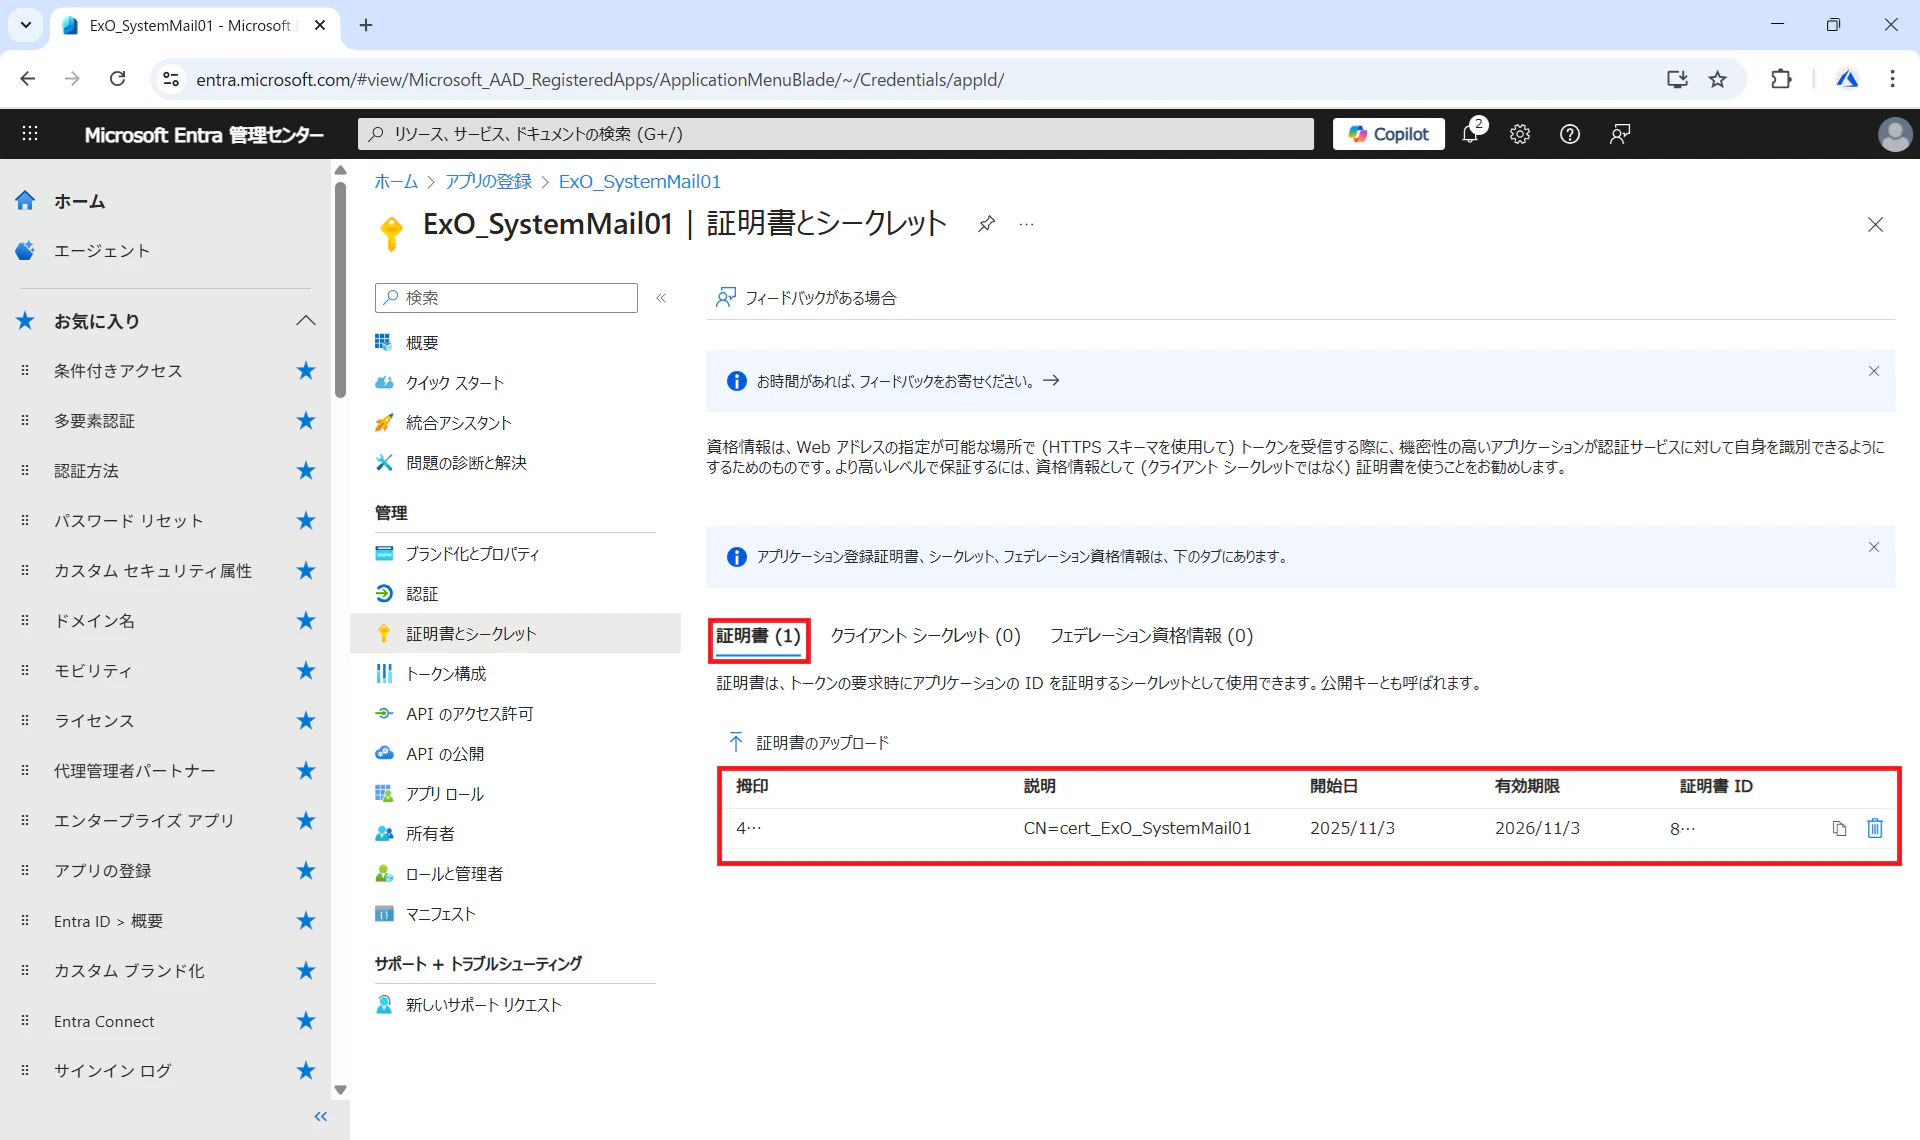
Task: Open the notifications bell icon
Action: pyautogui.click(x=1470, y=134)
